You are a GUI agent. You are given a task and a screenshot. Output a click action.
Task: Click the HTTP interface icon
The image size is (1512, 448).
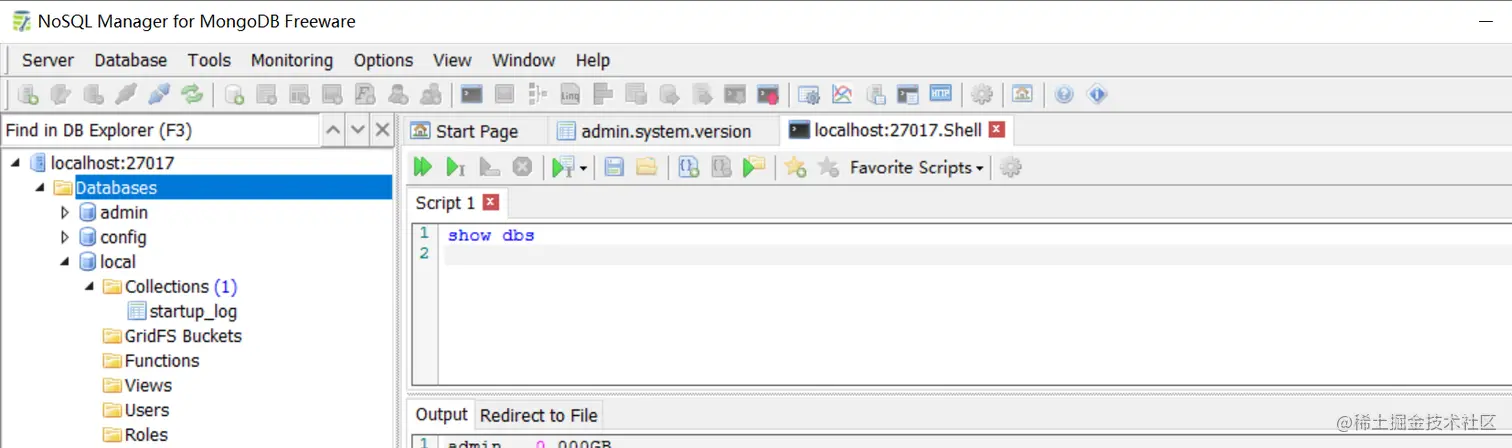pos(941,94)
